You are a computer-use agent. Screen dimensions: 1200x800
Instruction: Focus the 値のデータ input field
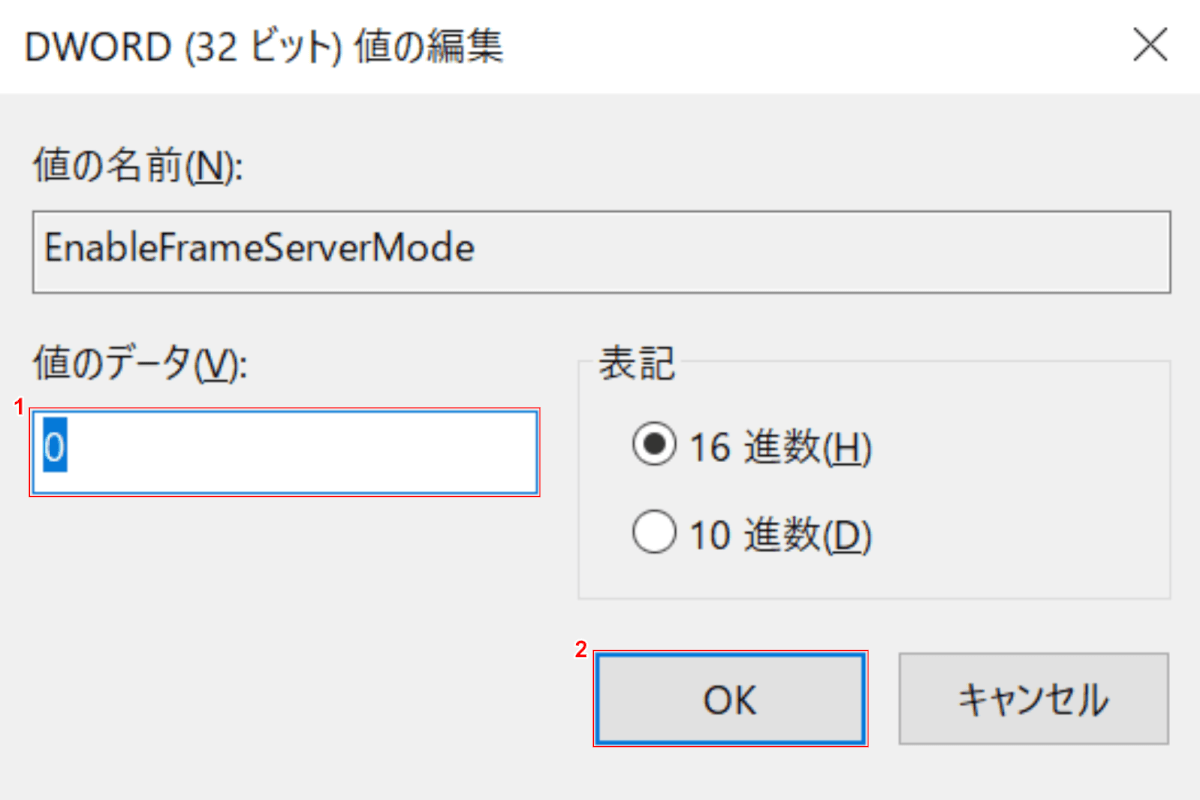[x=300, y=452]
